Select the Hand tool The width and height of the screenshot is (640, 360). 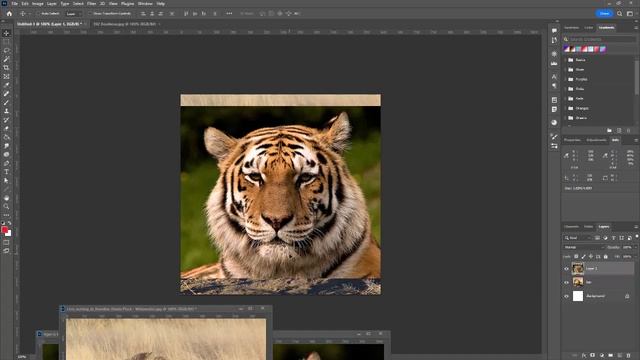(6, 198)
